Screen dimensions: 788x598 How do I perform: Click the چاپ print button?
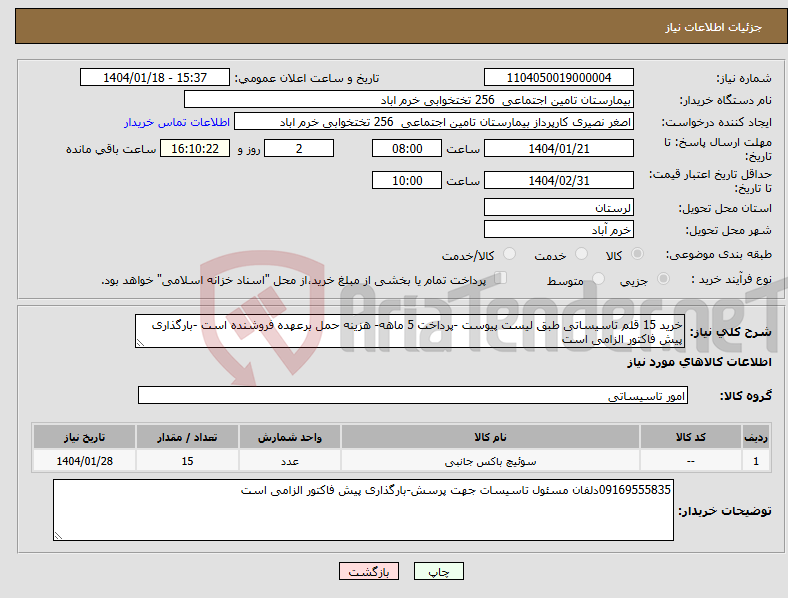click(x=439, y=571)
